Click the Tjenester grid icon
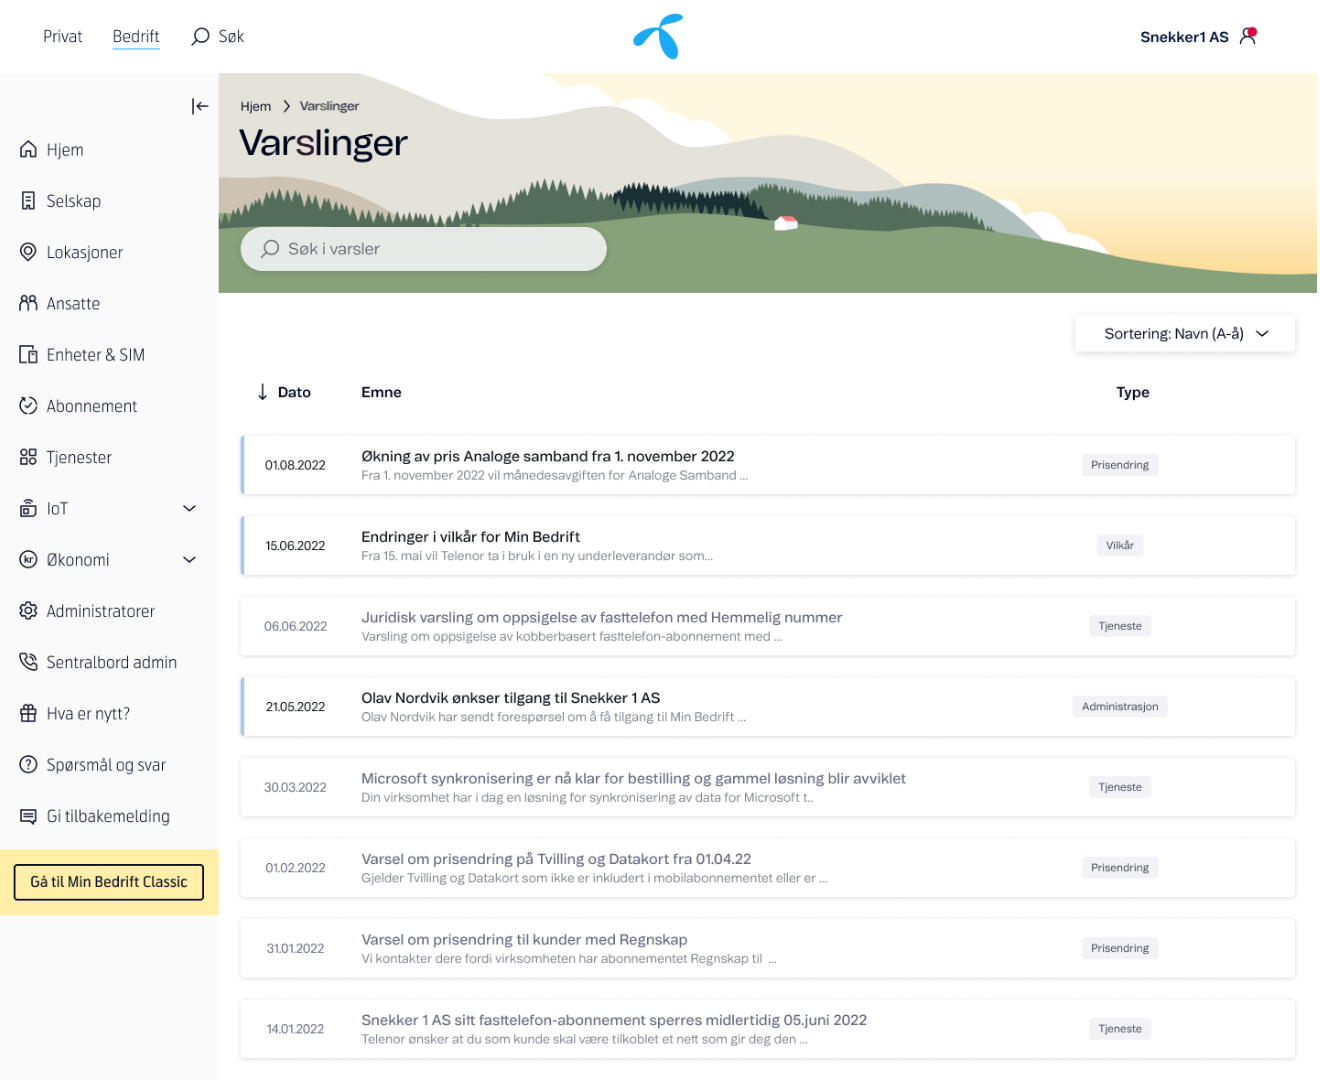The image size is (1320, 1080). pyautogui.click(x=28, y=457)
